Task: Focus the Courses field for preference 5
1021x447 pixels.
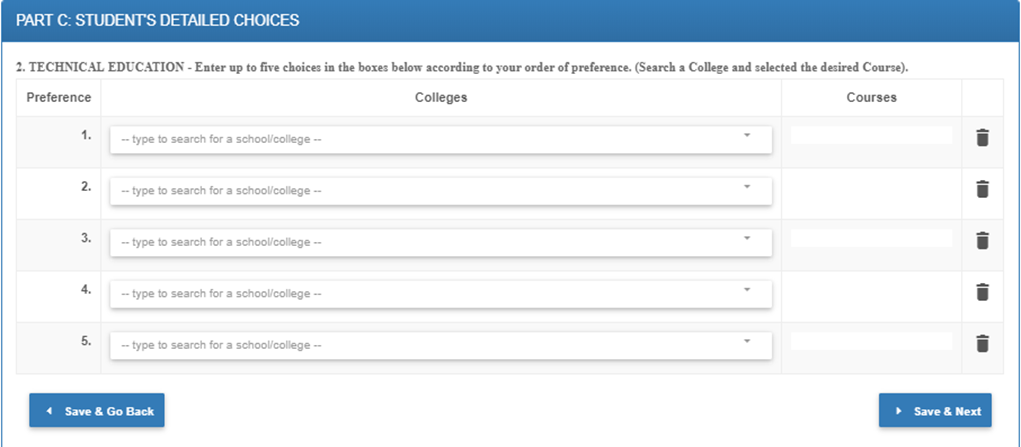Action: point(871,341)
